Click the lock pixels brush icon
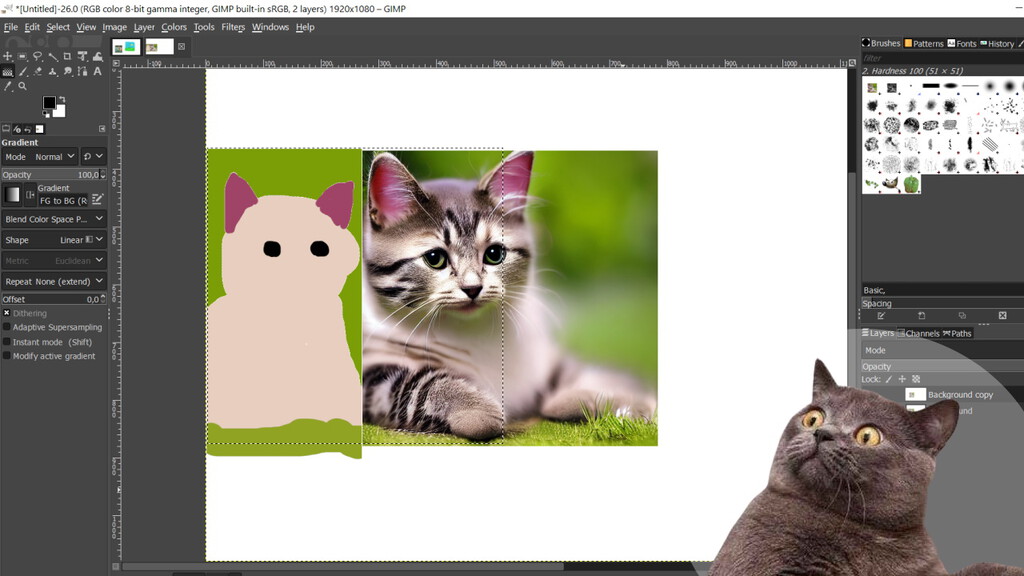This screenshot has width=1024, height=576. 888,380
